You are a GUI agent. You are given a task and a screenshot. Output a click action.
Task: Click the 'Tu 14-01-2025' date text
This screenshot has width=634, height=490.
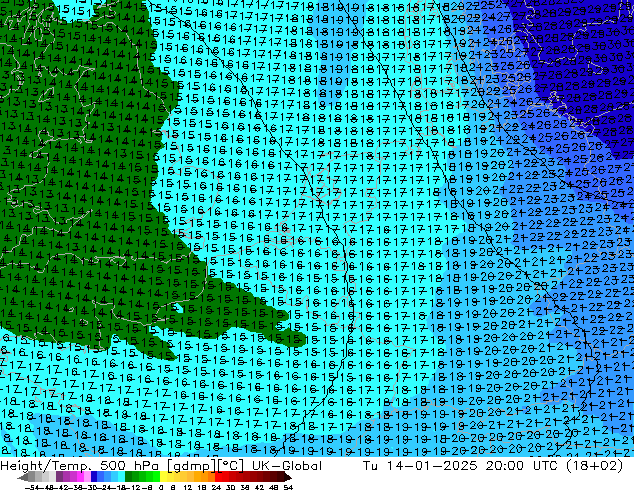(x=420, y=466)
